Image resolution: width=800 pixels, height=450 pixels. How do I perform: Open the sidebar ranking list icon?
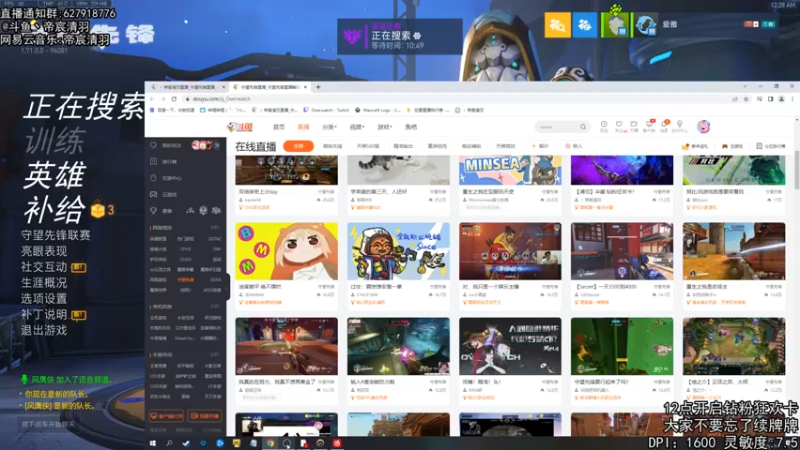154,162
